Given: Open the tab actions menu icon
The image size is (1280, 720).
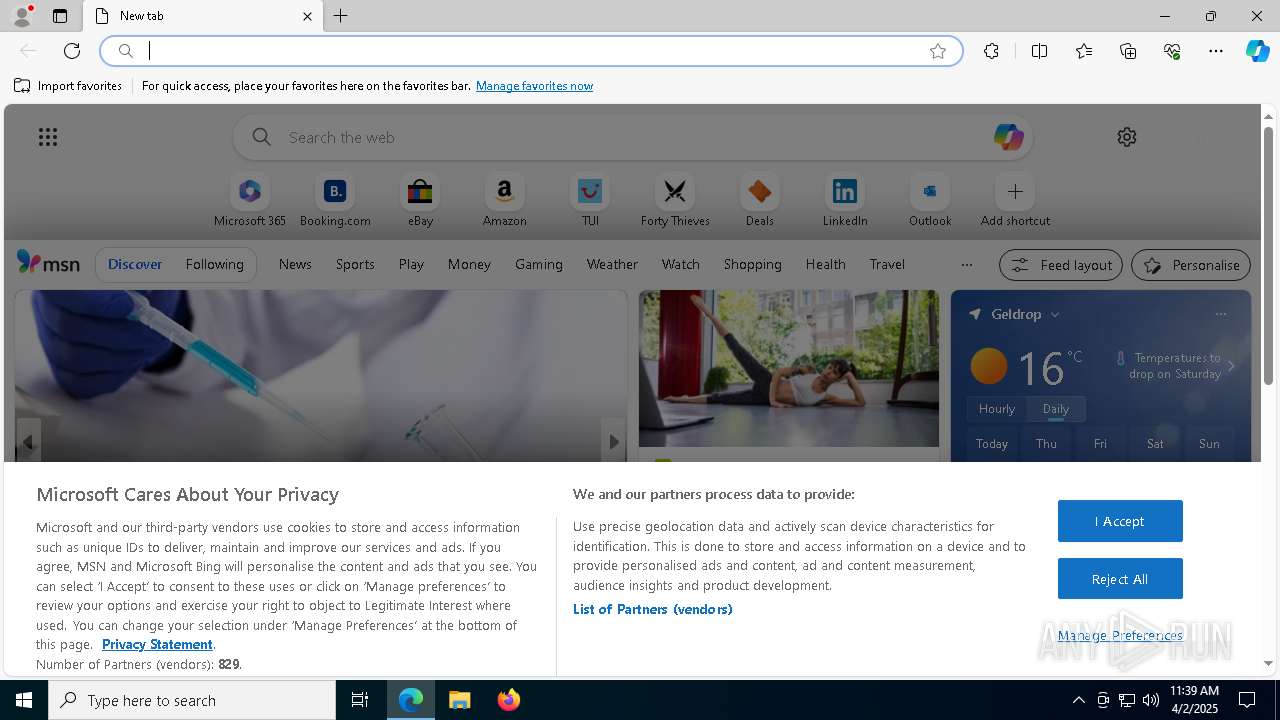Looking at the screenshot, I should point(60,16).
